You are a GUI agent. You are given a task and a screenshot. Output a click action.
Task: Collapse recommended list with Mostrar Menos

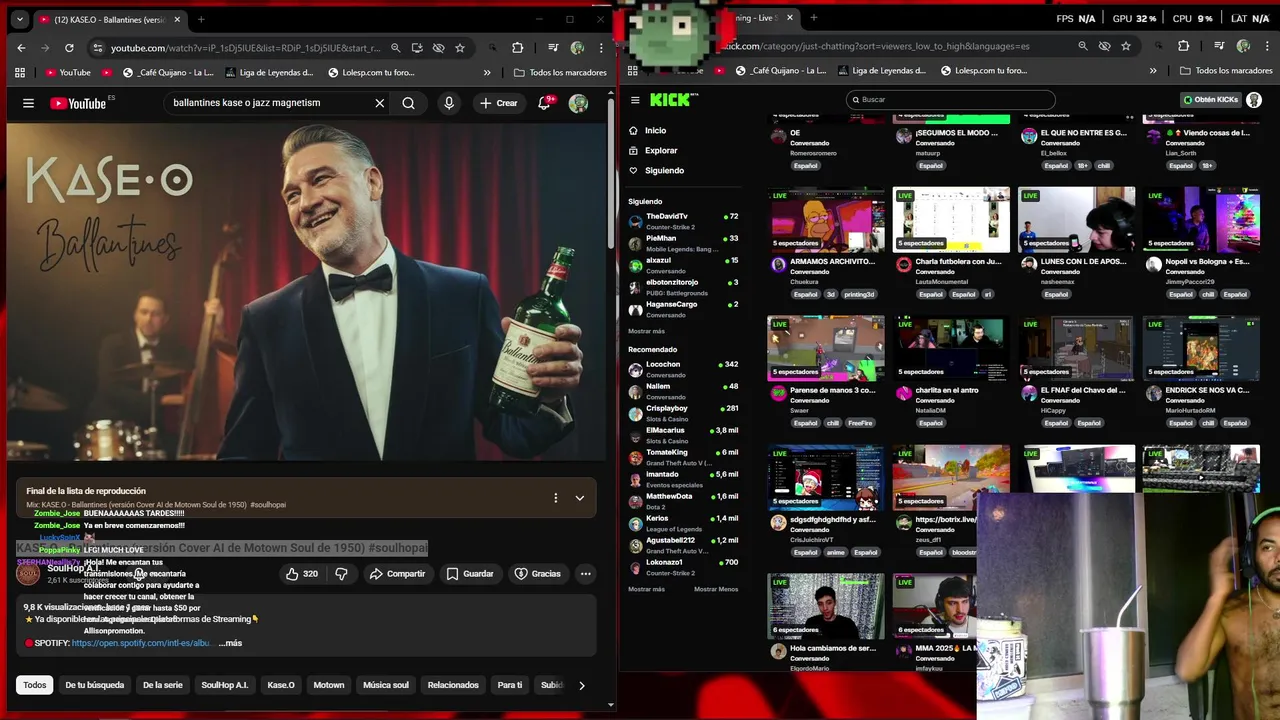(716, 589)
